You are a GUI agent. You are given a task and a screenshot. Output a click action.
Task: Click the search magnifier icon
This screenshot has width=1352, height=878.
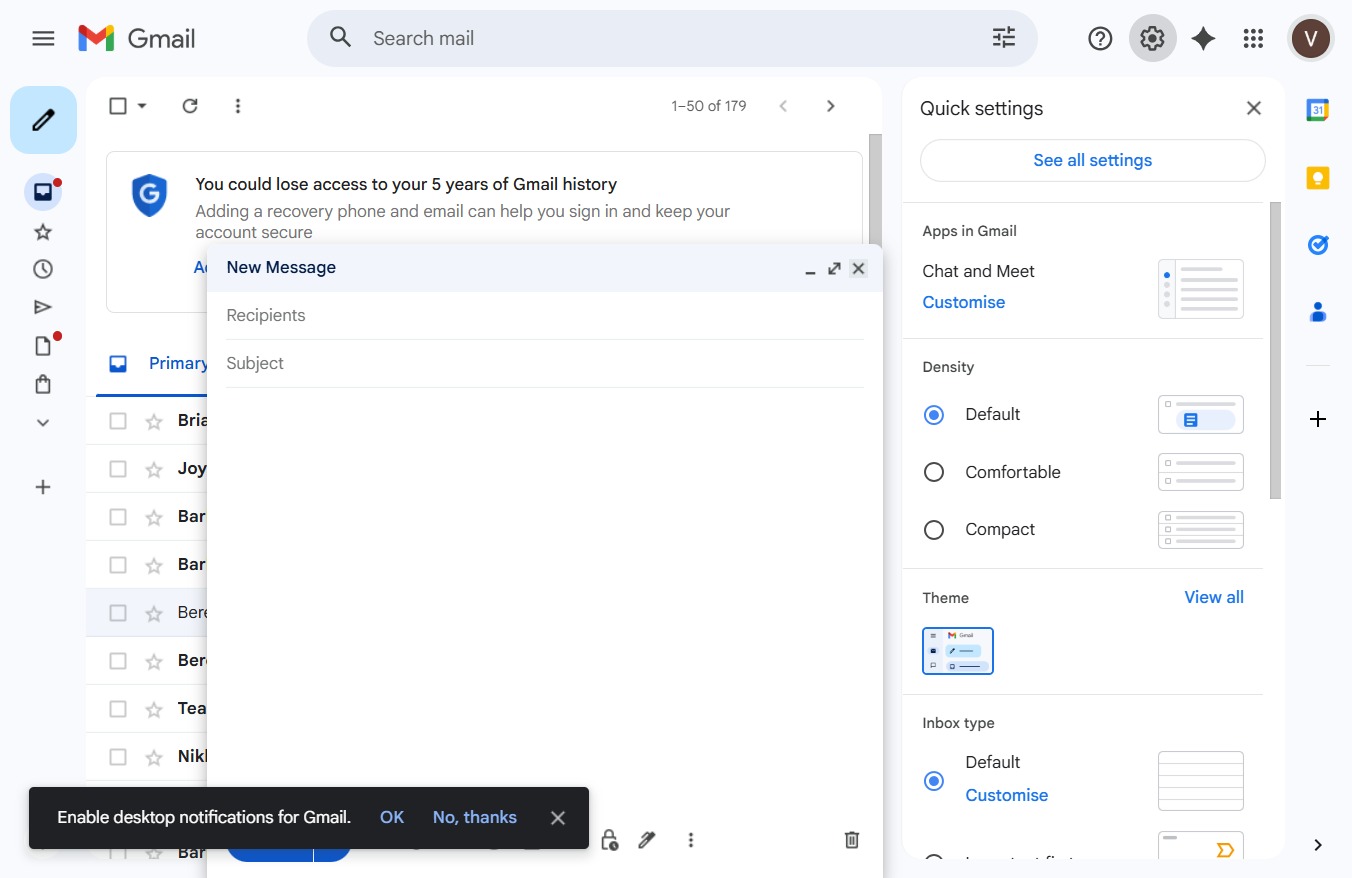click(x=341, y=38)
